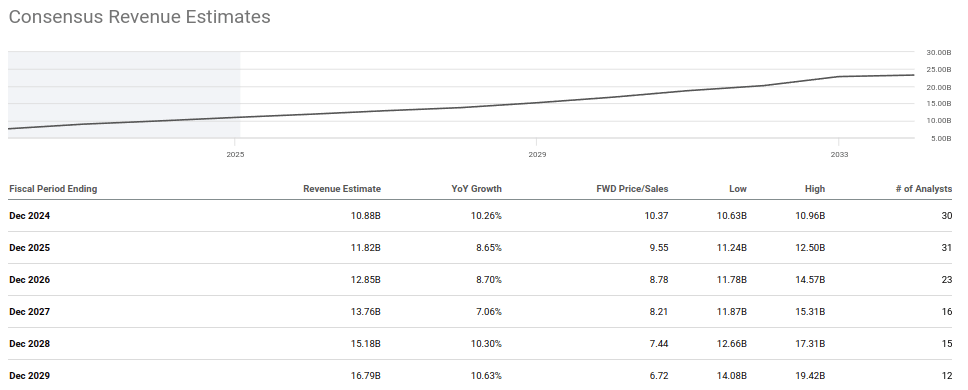Click the High column header
Image resolution: width=968 pixels, height=390 pixels.
(x=815, y=189)
